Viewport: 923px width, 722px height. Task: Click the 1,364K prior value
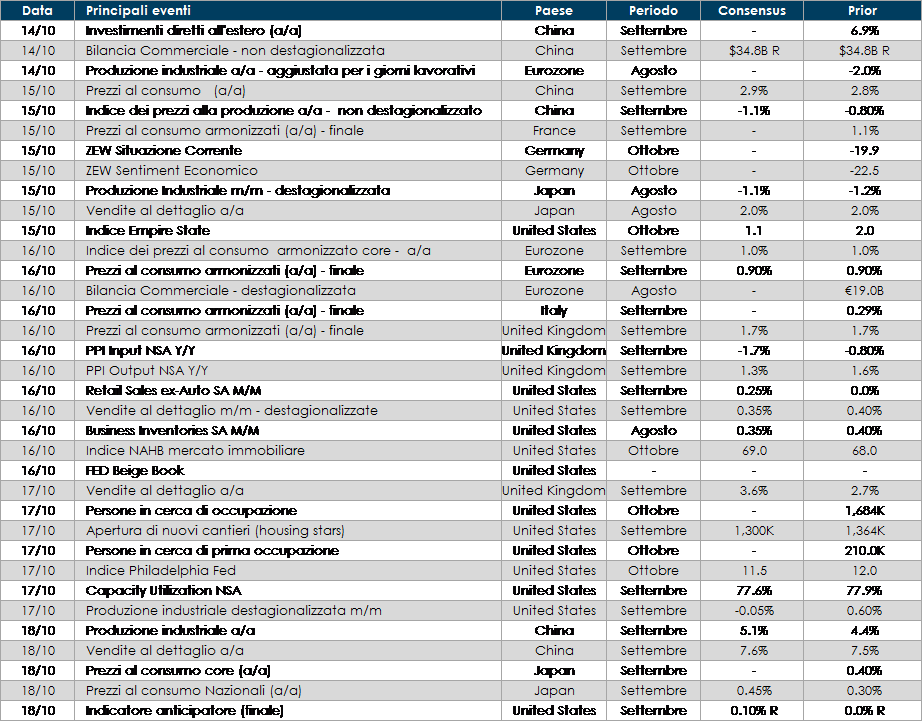(862, 531)
